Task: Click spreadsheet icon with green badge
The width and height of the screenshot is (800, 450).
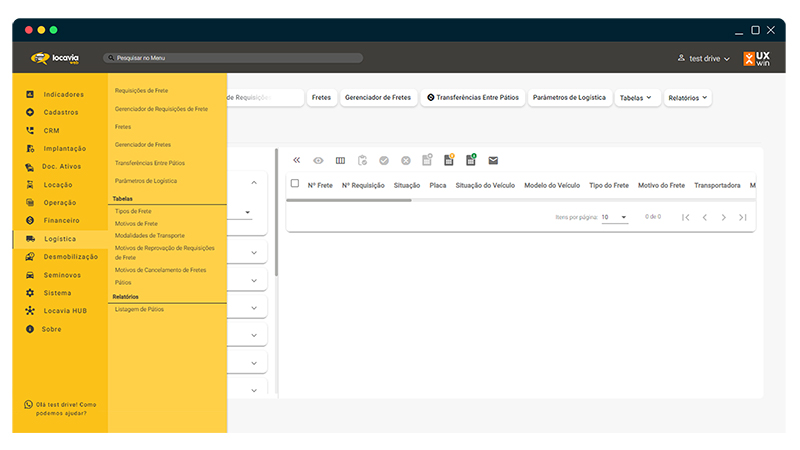Action: [x=471, y=160]
